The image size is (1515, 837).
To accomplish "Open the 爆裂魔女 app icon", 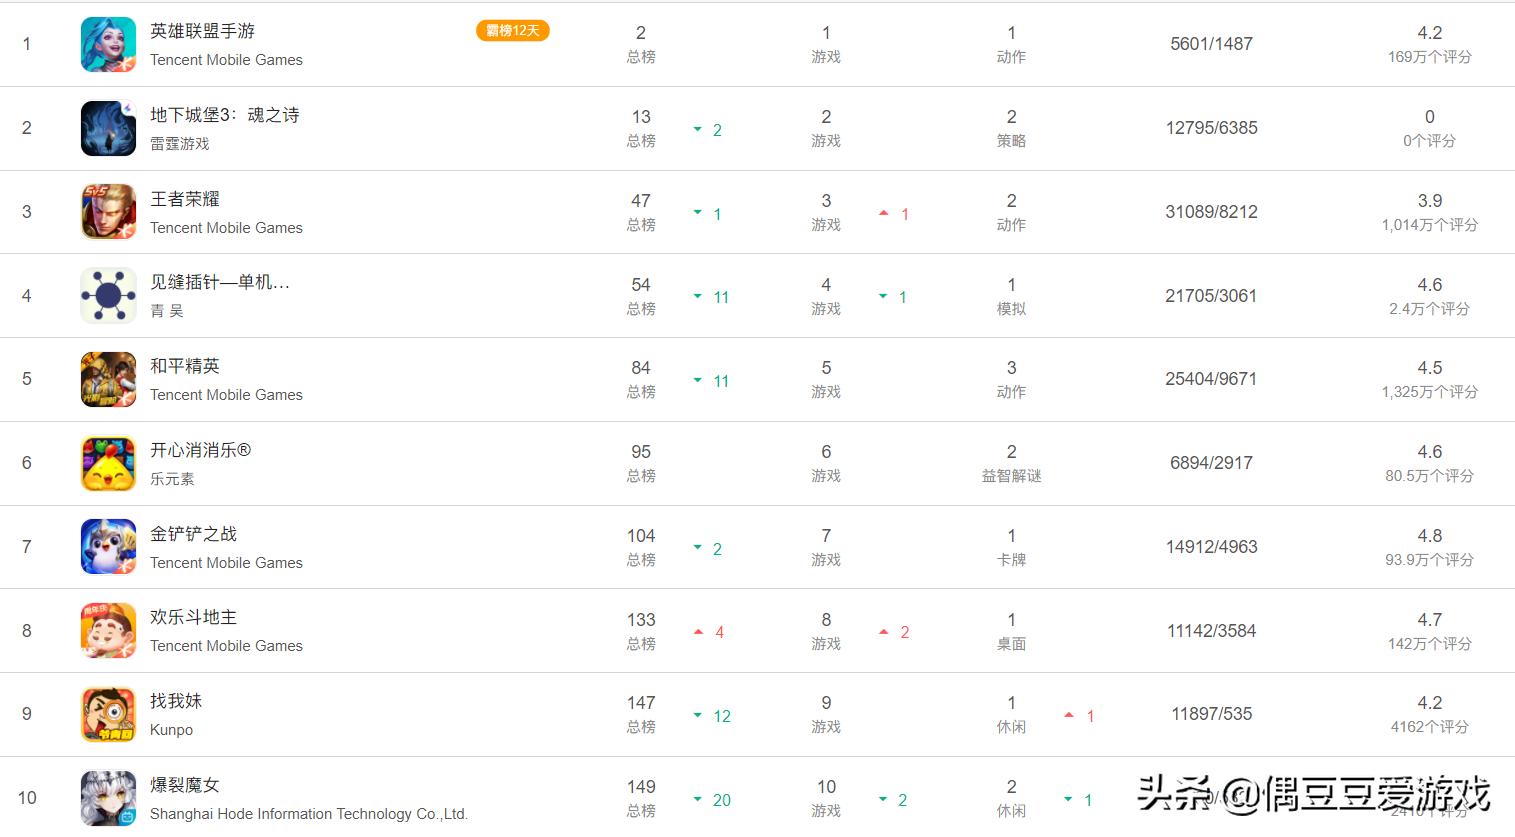I will (x=108, y=798).
